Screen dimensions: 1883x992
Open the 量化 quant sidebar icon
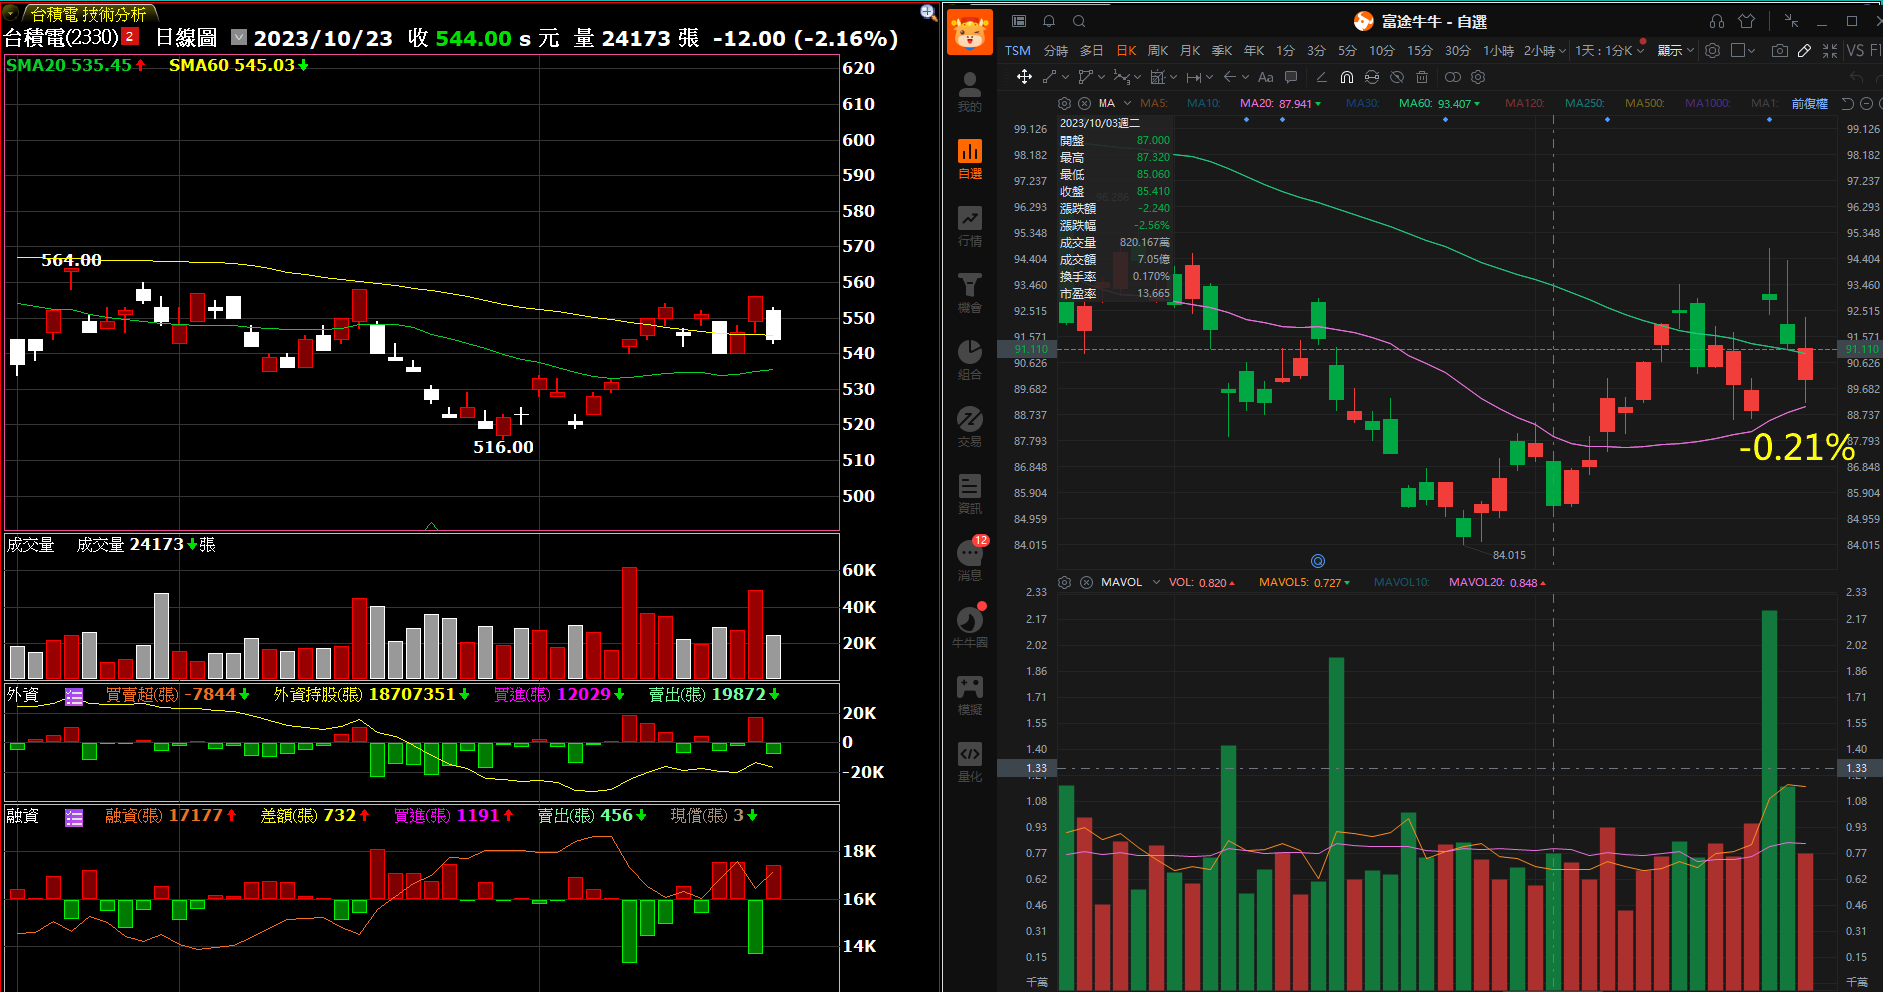click(x=970, y=761)
